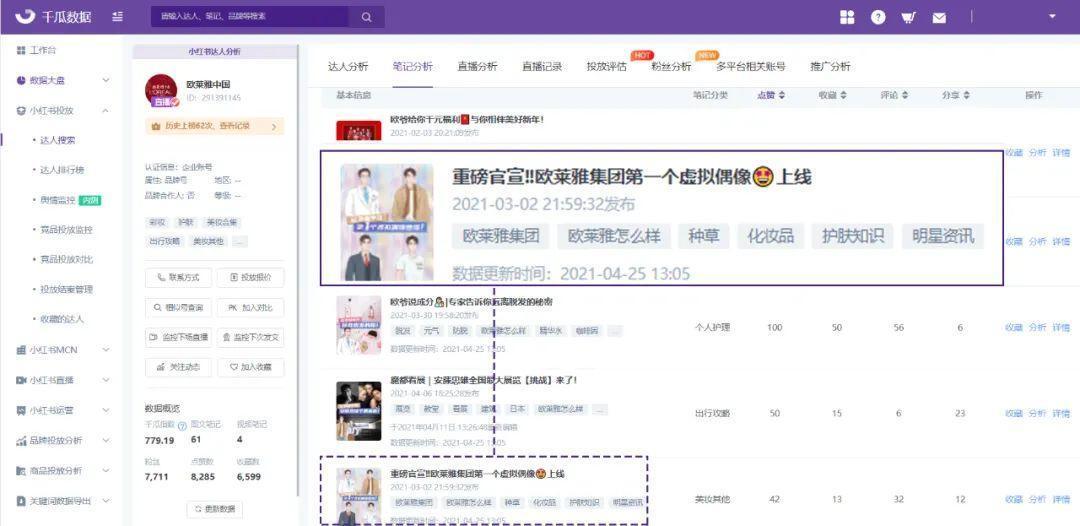Open the mail messages icon
Image resolution: width=1080 pixels, height=526 pixels.
click(939, 18)
